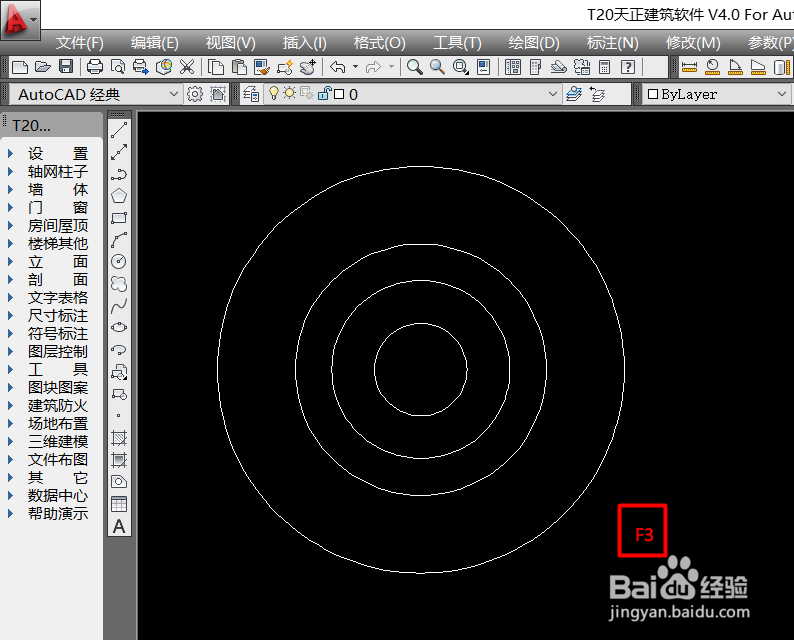Screen dimensions: 794x640
Task: Open the 视图(V) menu
Action: (x=230, y=43)
